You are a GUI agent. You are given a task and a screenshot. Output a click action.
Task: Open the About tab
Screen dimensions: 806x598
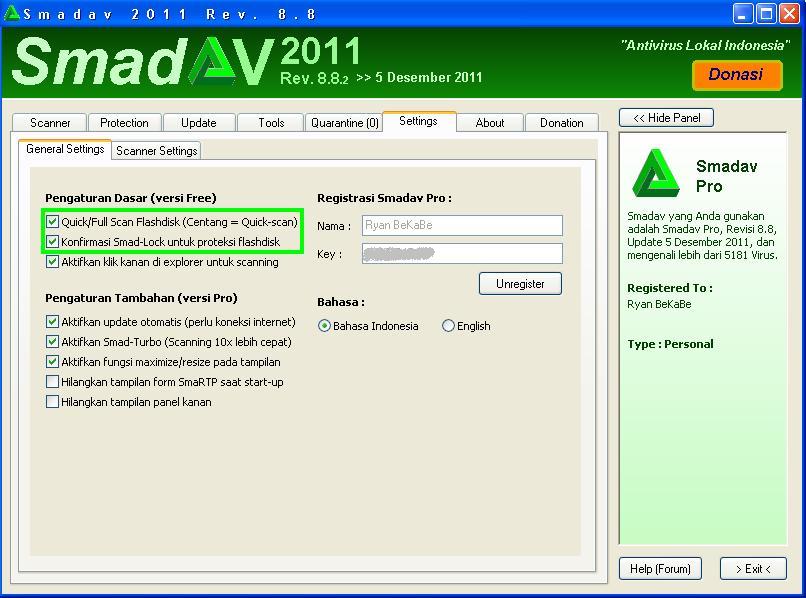click(x=490, y=123)
